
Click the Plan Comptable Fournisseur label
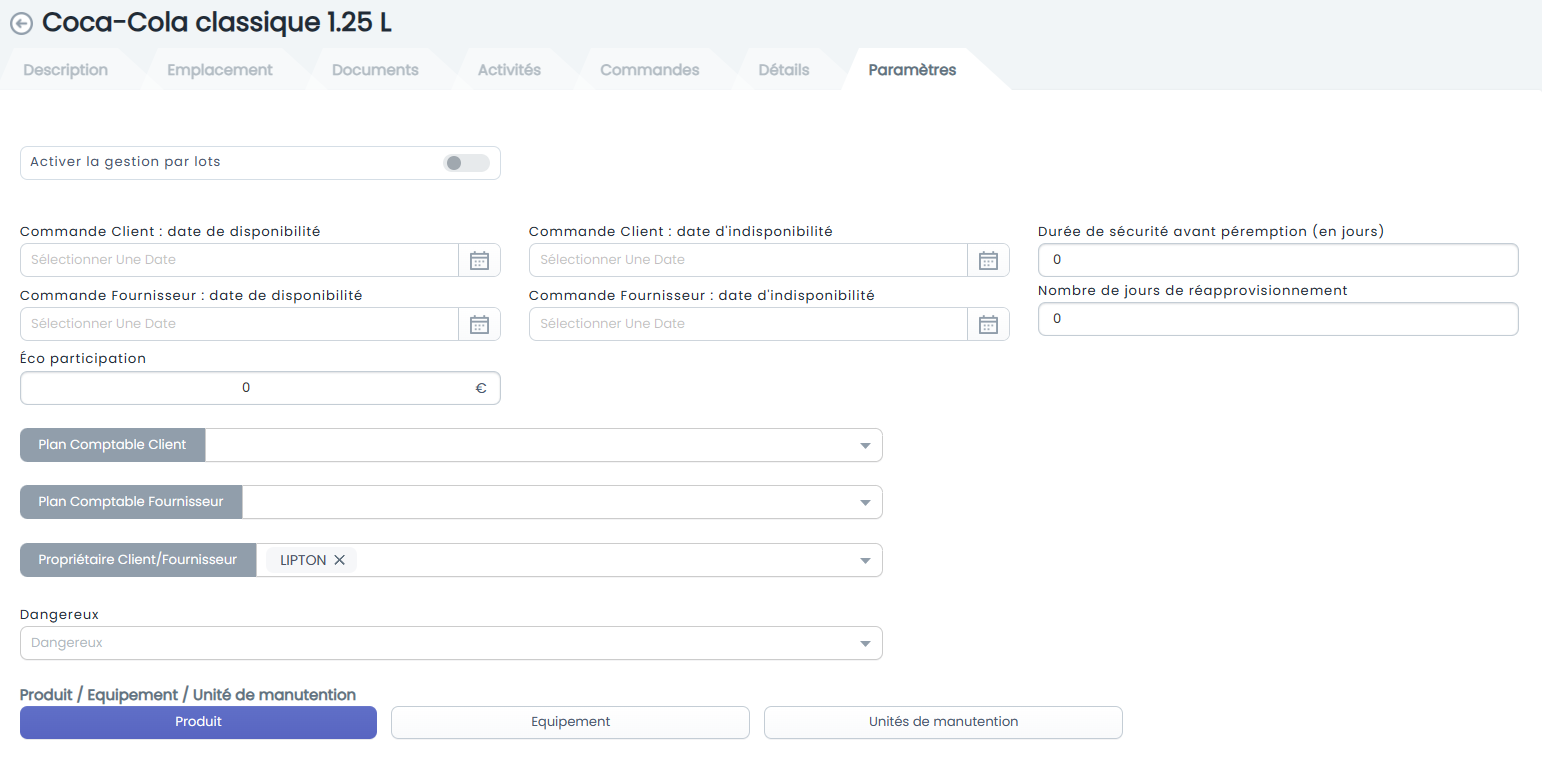pos(131,502)
